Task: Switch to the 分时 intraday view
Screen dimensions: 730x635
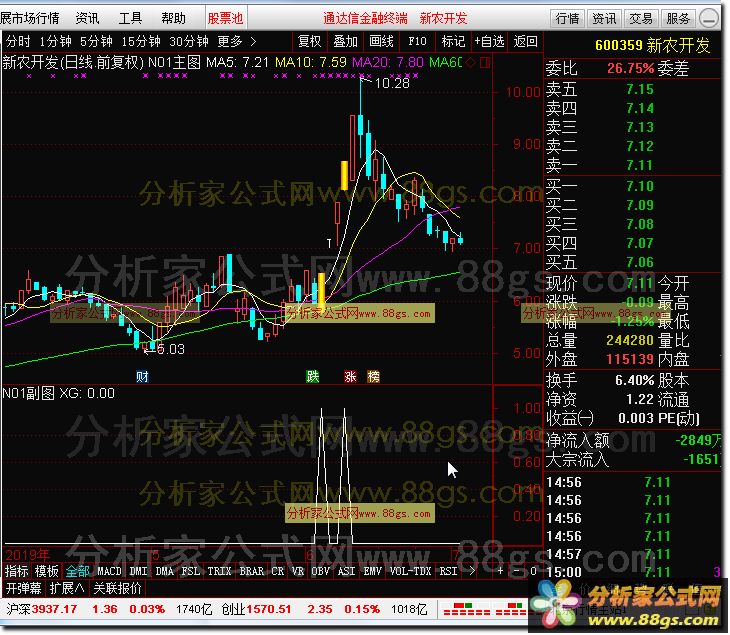Action: pos(18,42)
